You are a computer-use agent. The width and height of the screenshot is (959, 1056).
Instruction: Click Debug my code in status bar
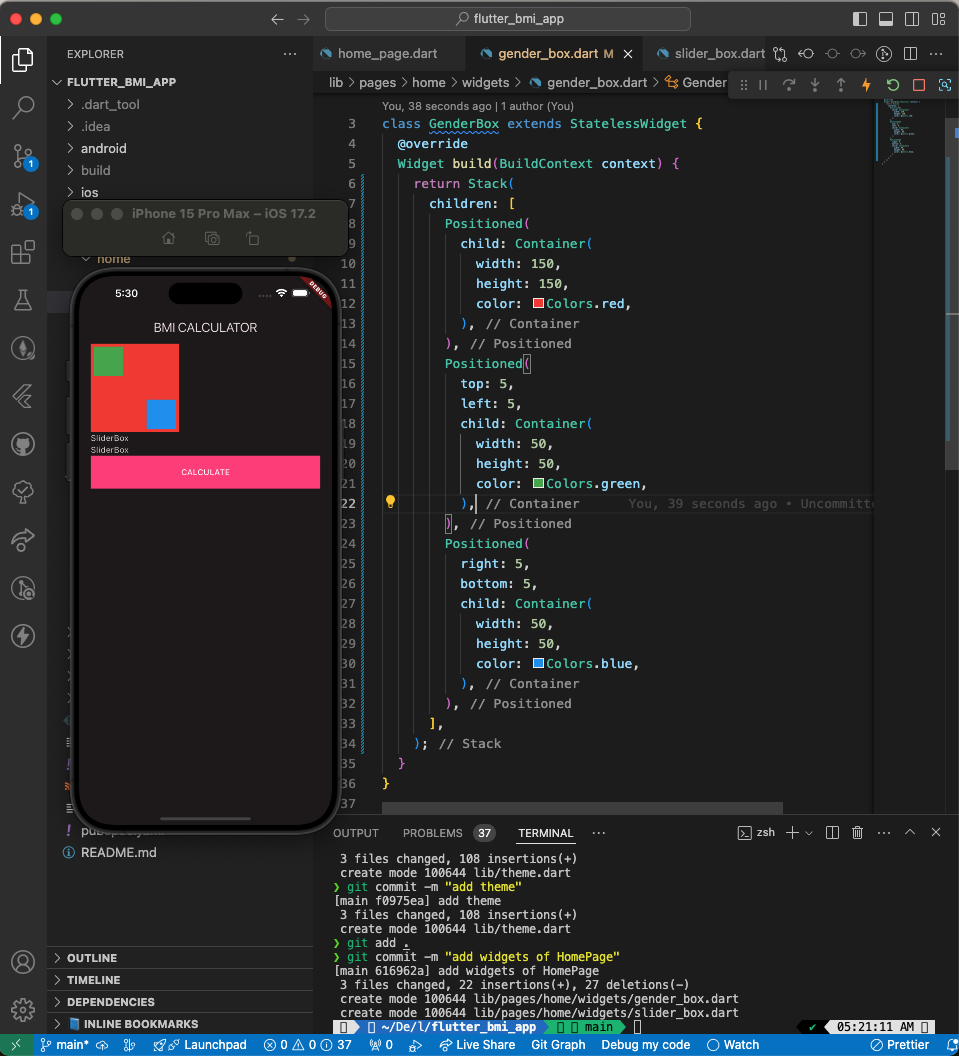(x=645, y=1045)
